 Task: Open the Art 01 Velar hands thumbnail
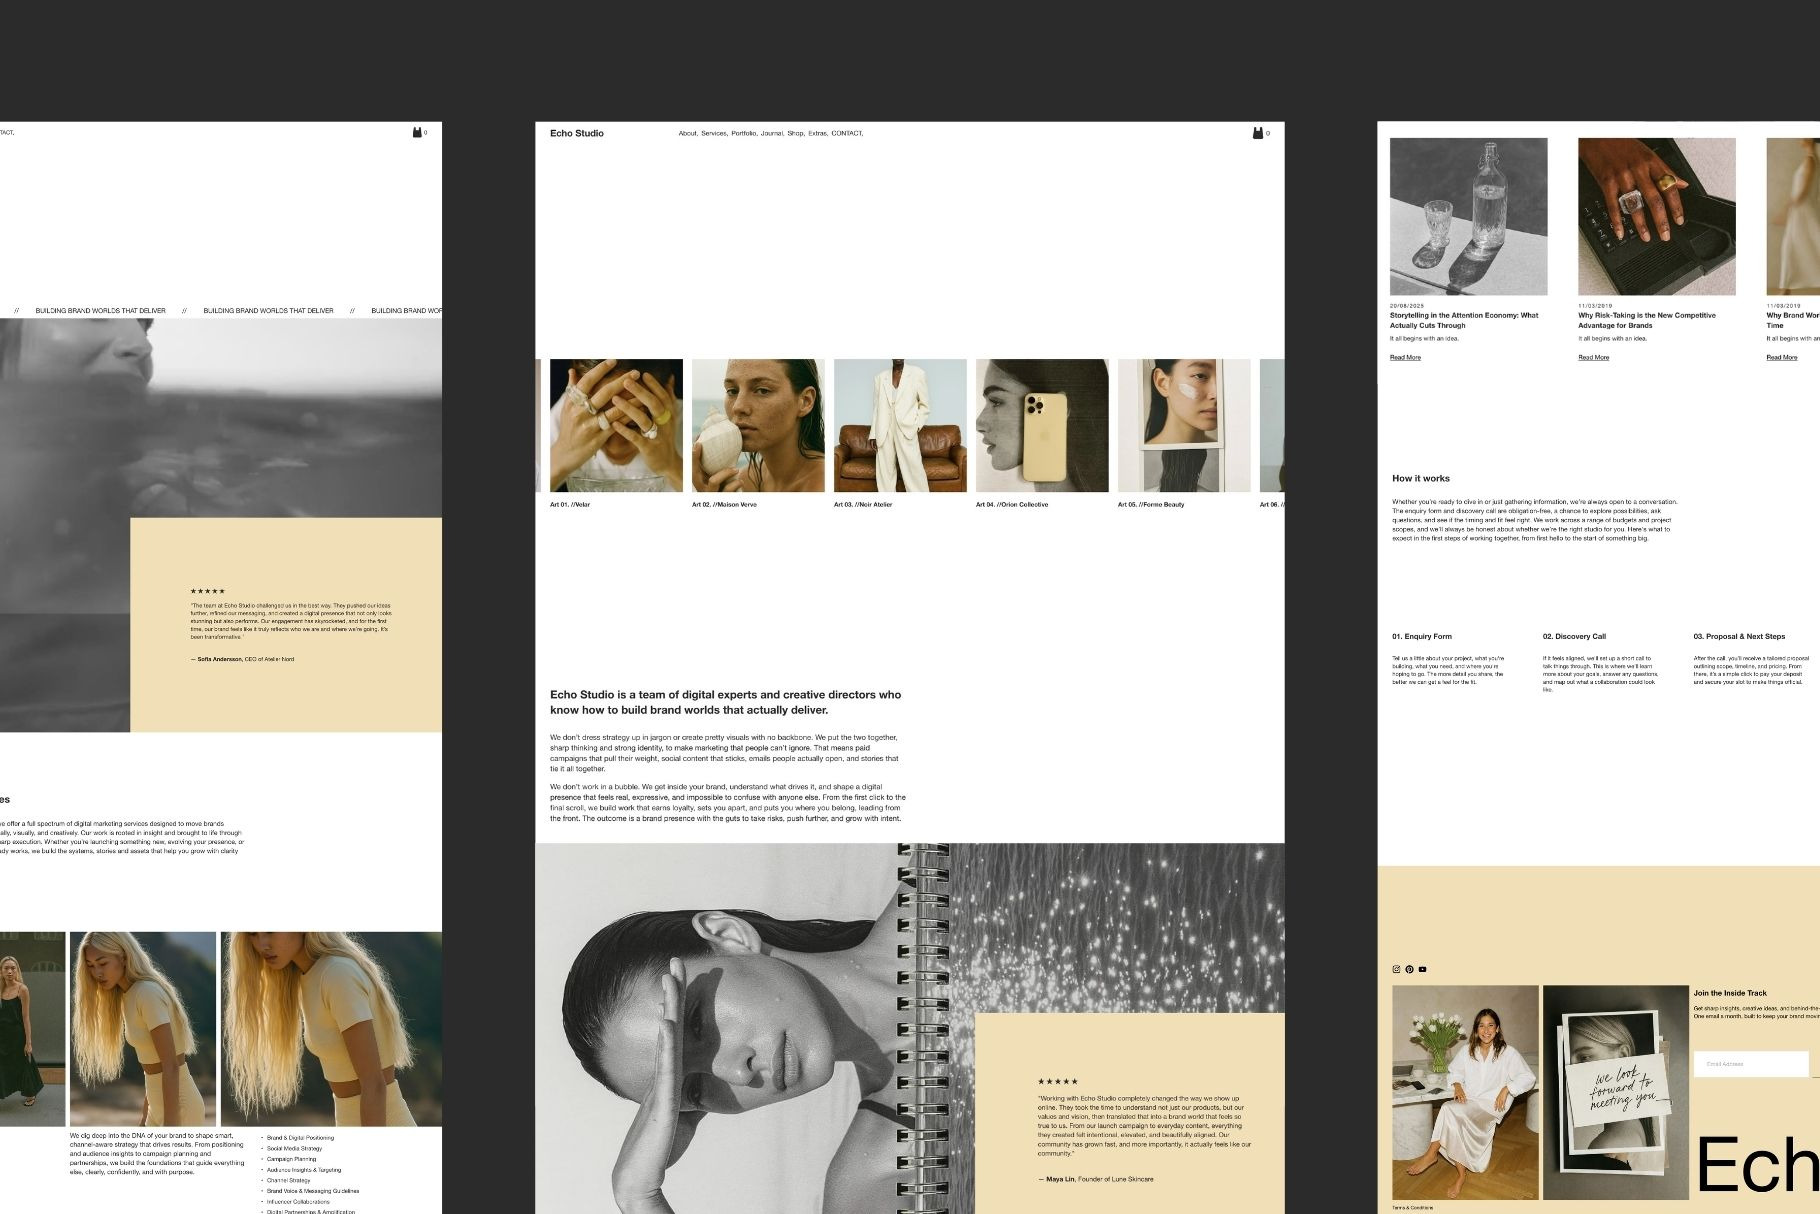tap(616, 425)
